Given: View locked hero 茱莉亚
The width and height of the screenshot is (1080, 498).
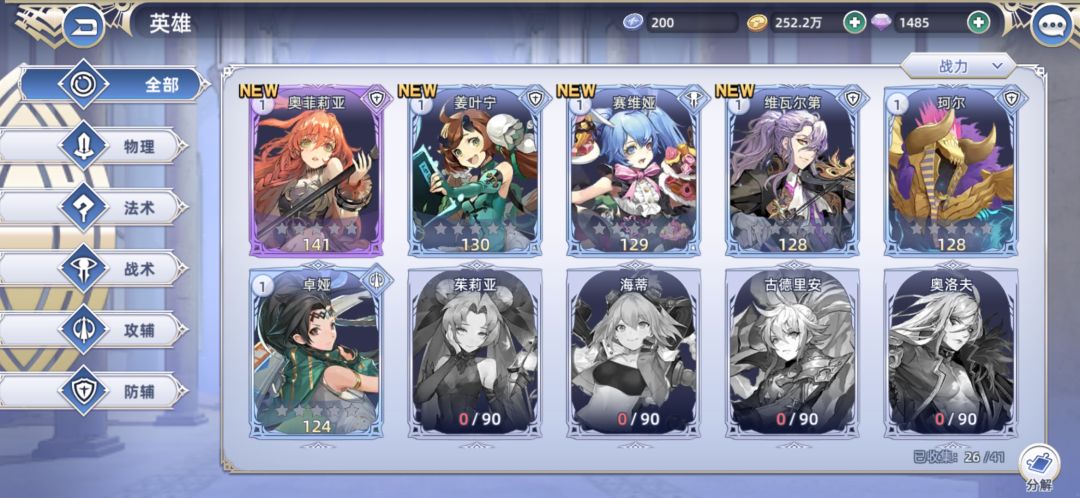Looking at the screenshot, I should point(475,353).
